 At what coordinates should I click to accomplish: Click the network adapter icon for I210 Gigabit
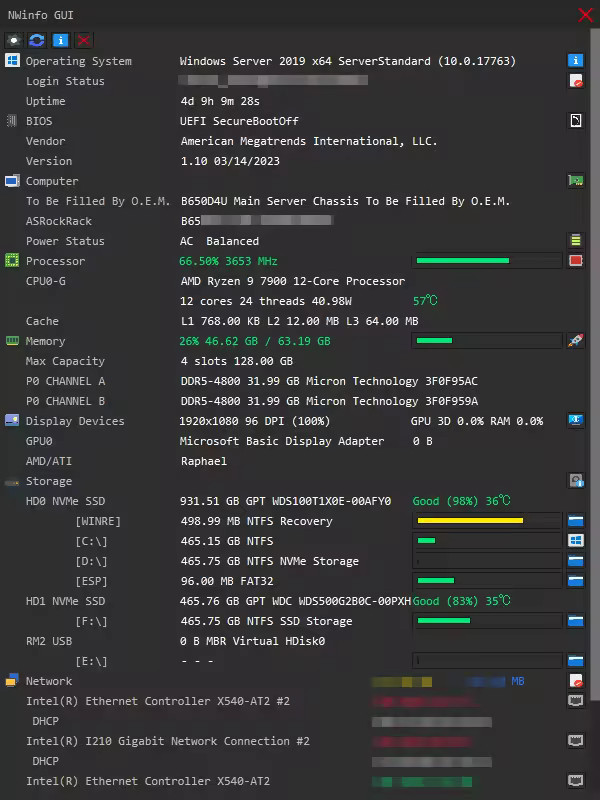click(575, 741)
